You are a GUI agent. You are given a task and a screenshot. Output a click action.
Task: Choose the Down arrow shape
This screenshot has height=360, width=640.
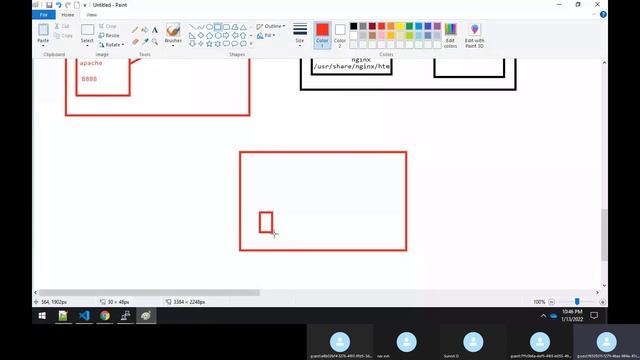click(192, 44)
